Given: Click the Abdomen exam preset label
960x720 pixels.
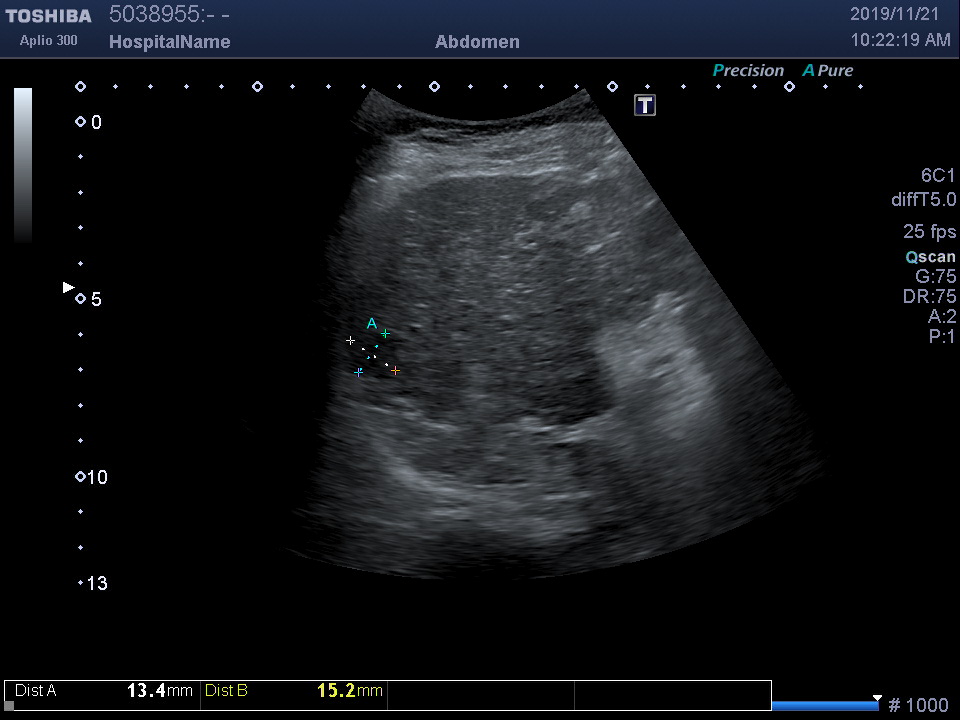Looking at the screenshot, I should [477, 42].
